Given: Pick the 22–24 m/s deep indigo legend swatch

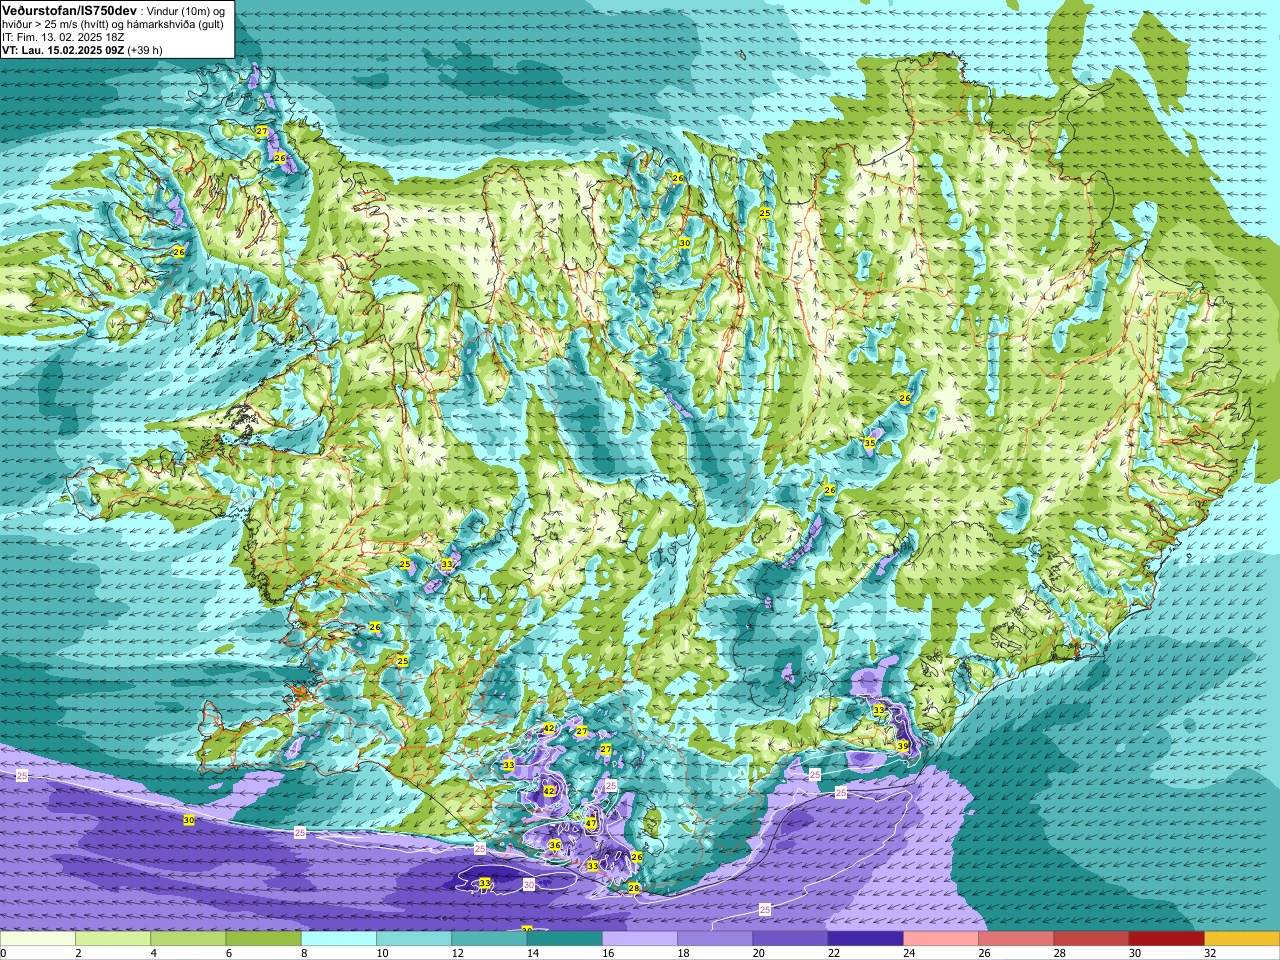Looking at the screenshot, I should (x=865, y=939).
